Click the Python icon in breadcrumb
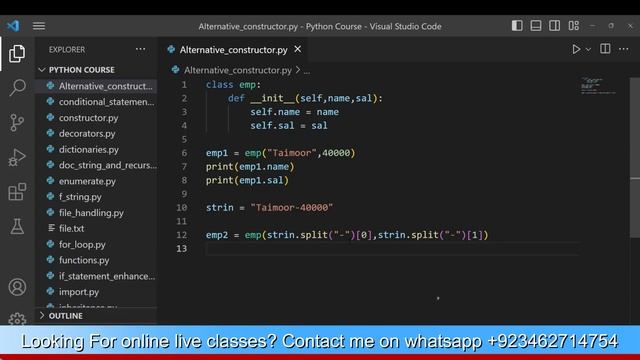The width and height of the screenshot is (640, 360). point(176,70)
